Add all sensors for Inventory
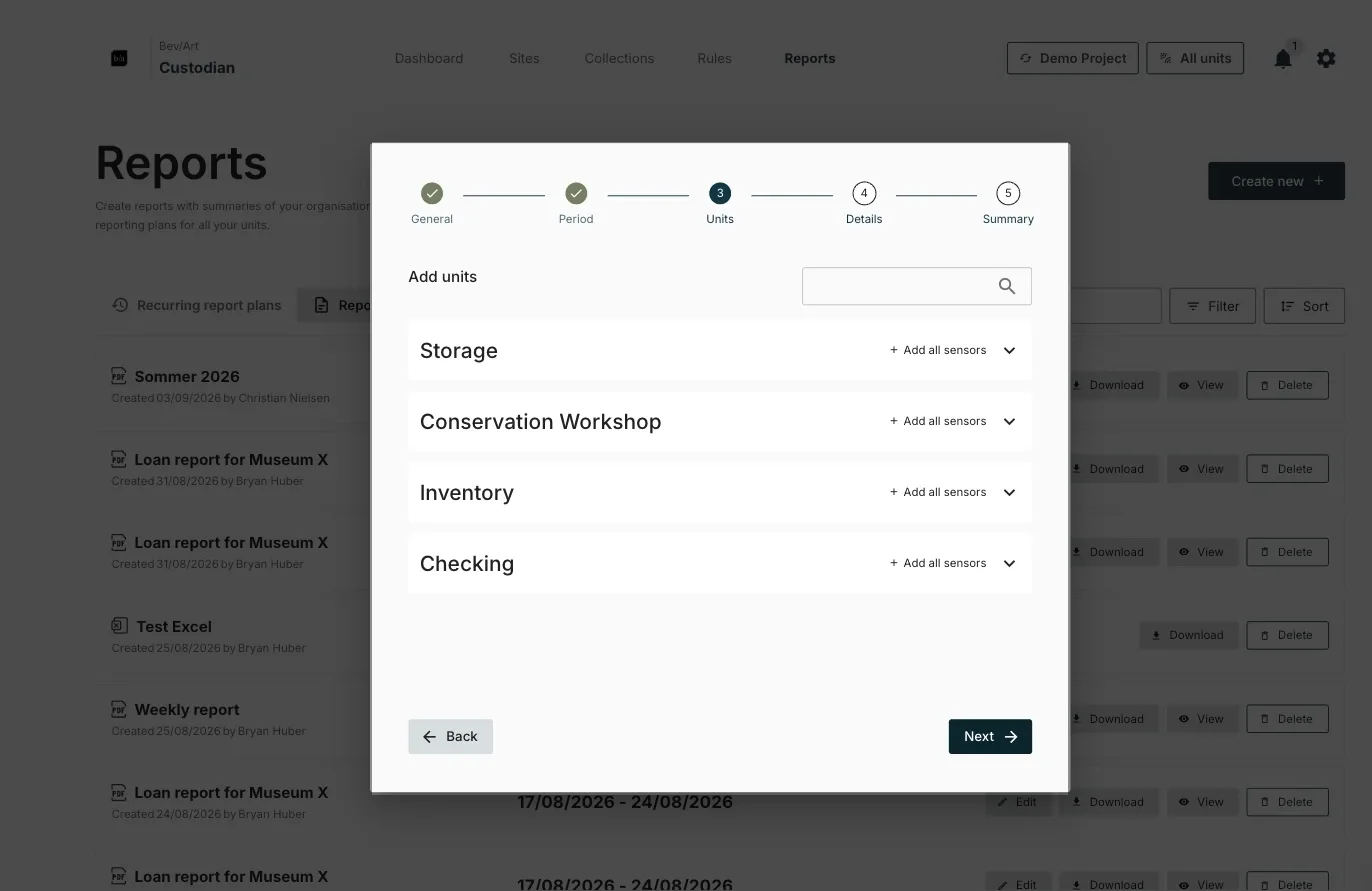This screenshot has height=891, width=1372. [x=938, y=493]
